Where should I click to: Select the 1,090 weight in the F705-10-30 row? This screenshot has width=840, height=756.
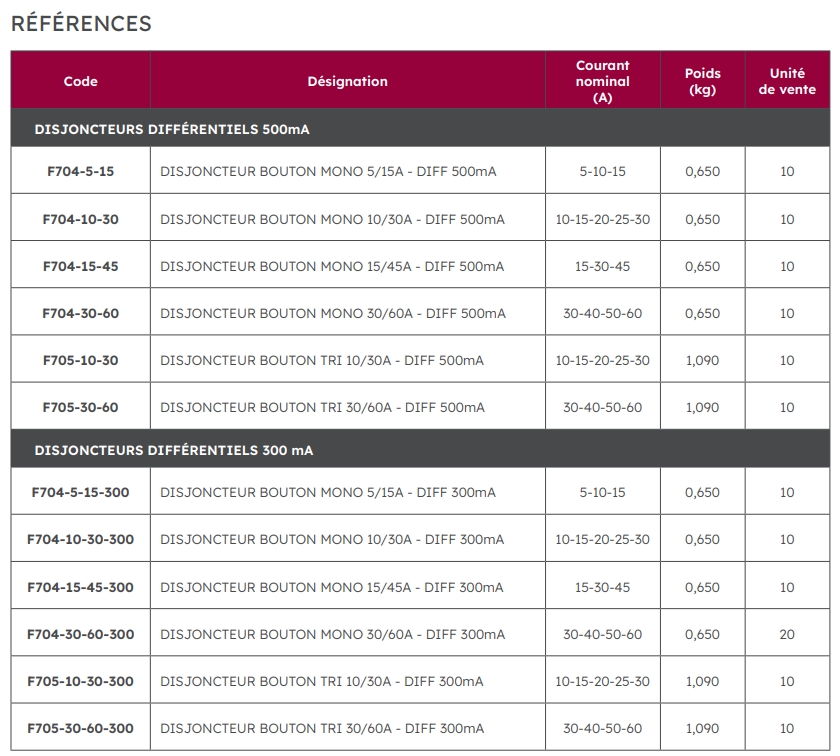702,360
